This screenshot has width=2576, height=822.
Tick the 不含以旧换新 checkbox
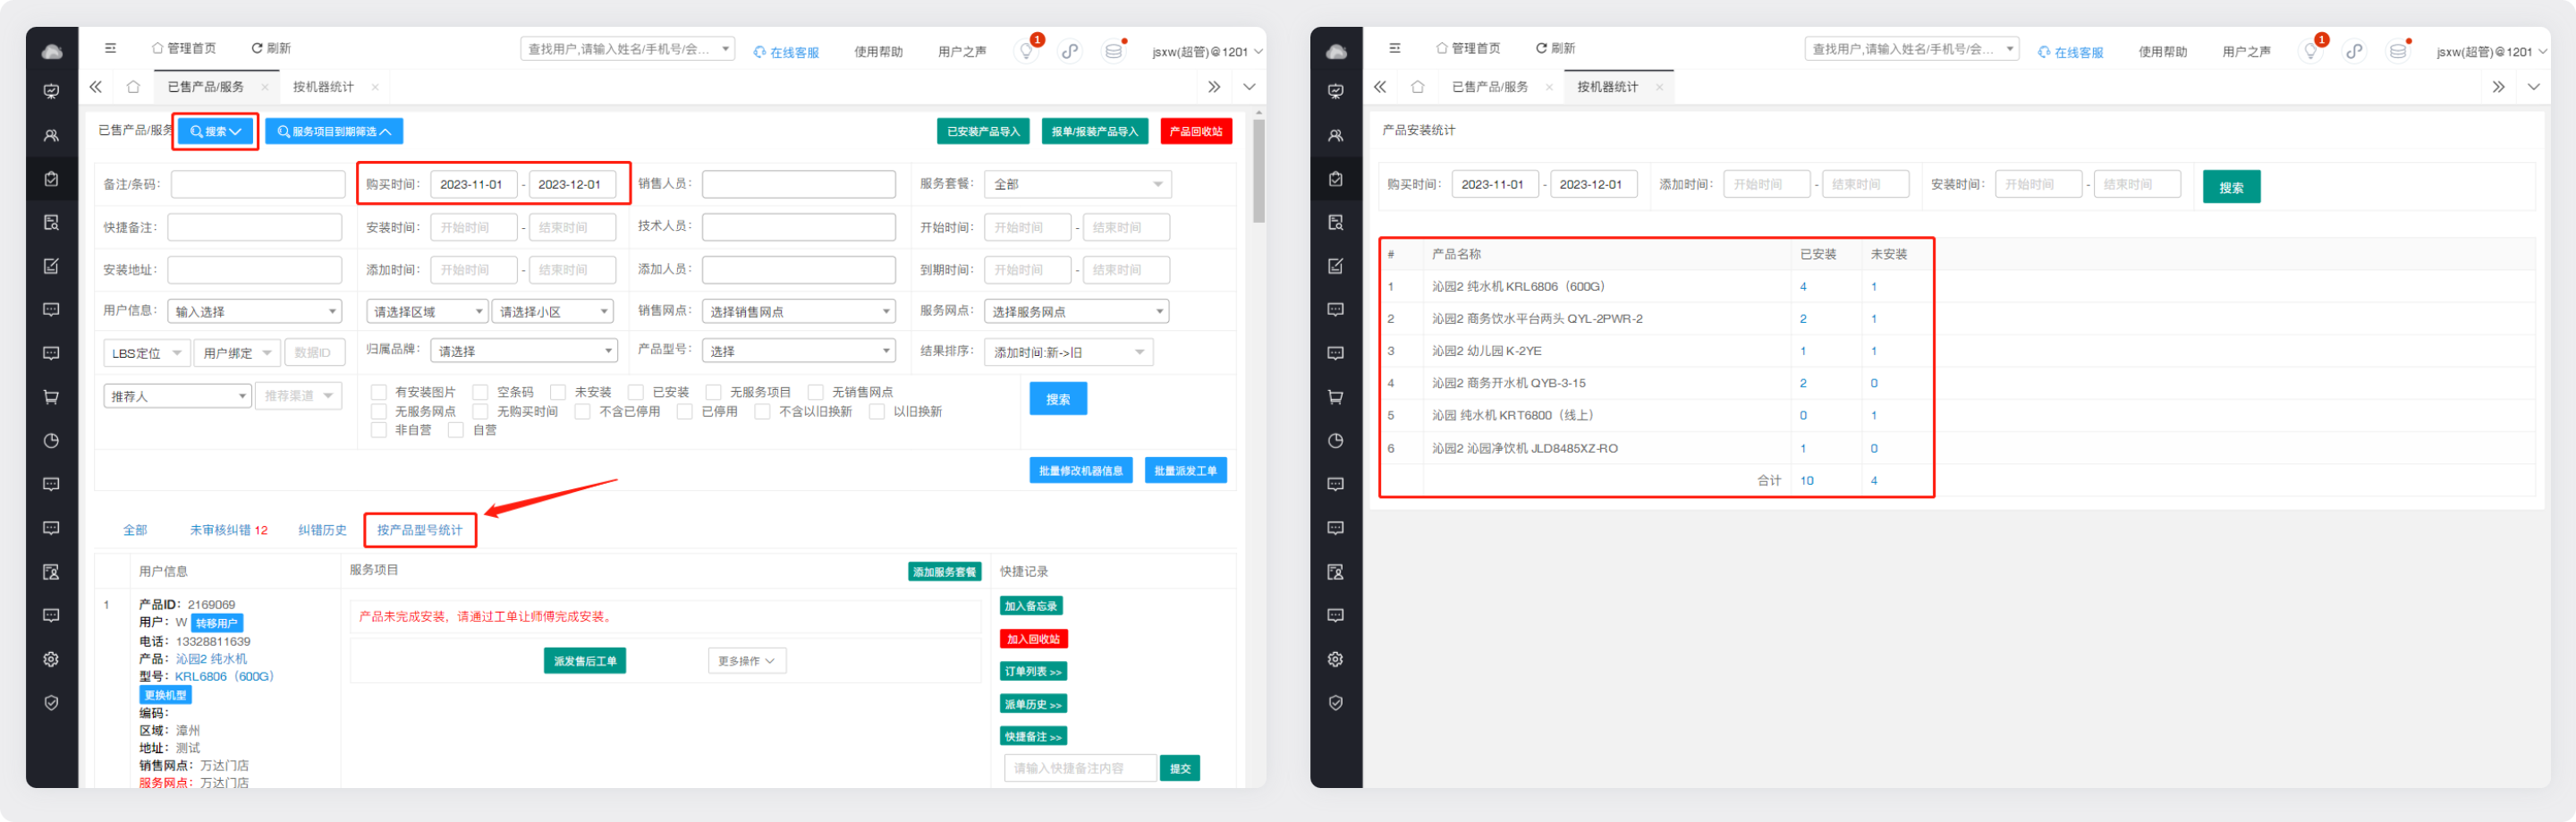click(762, 411)
